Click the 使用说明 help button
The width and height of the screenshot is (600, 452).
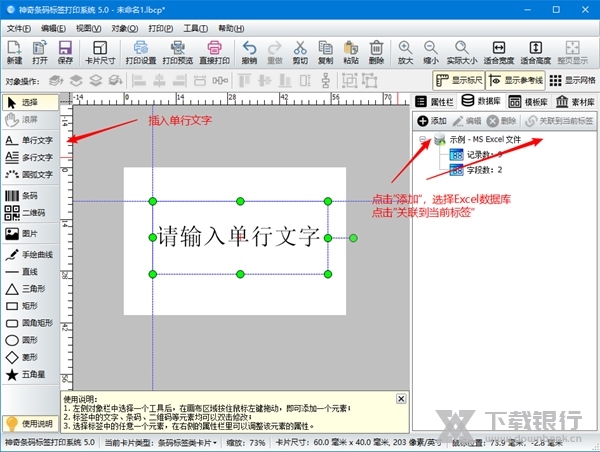click(29, 424)
